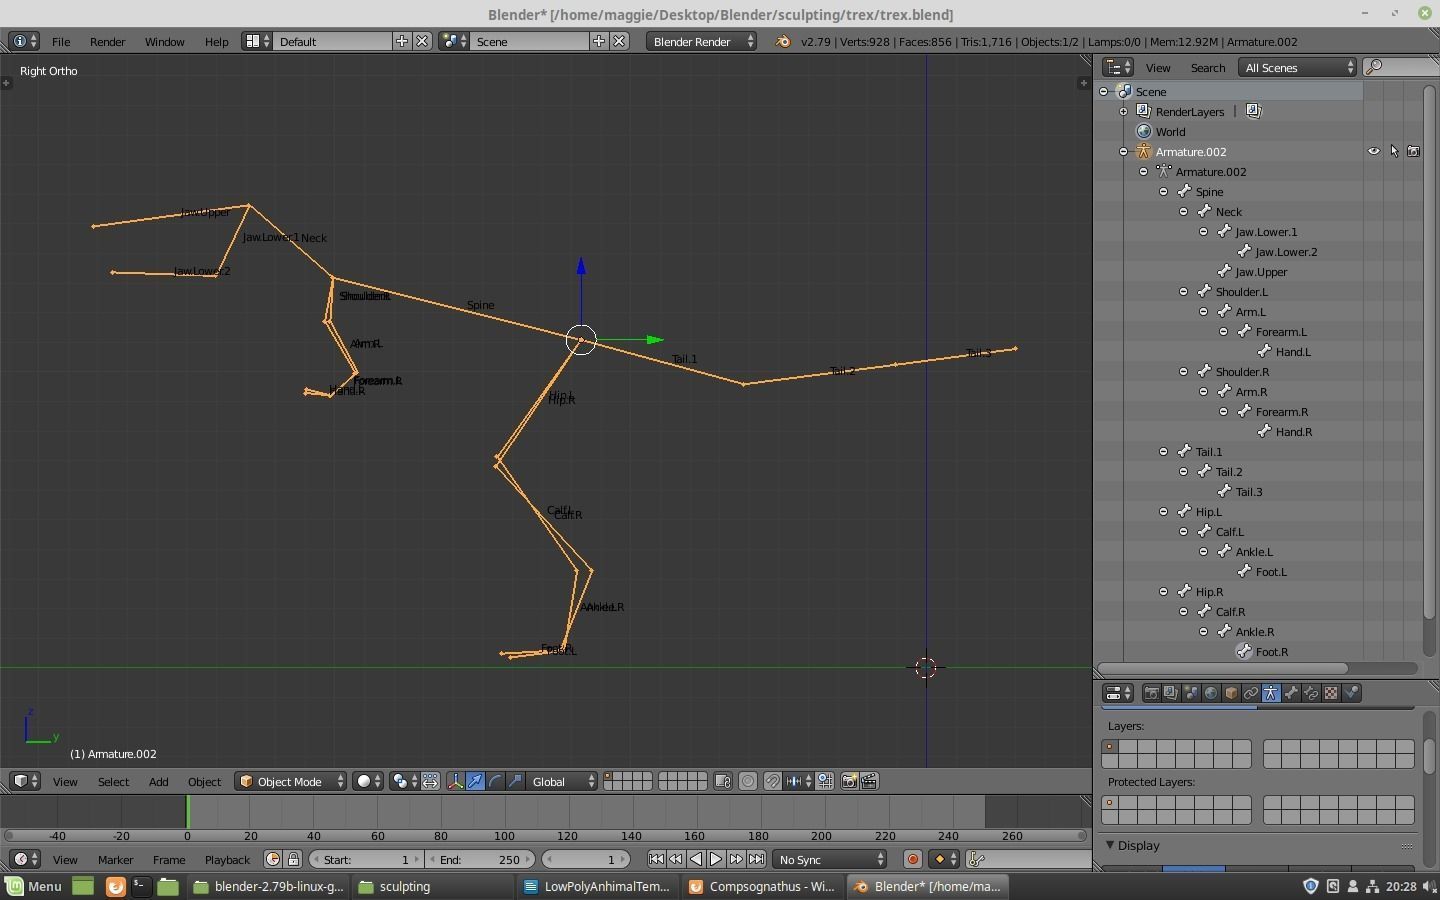Click the keying set key icon in timeline
Screen dimensions: 1440x900
tap(978, 859)
